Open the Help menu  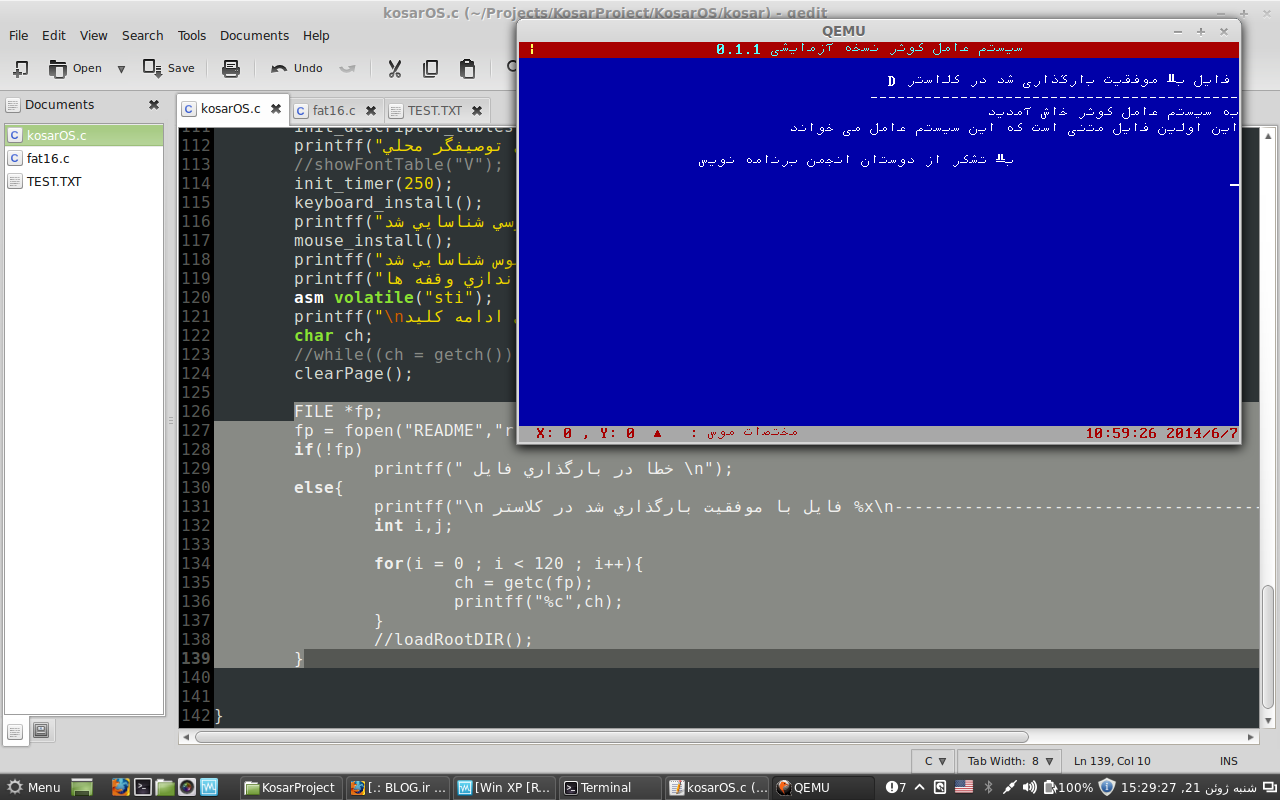click(316, 35)
